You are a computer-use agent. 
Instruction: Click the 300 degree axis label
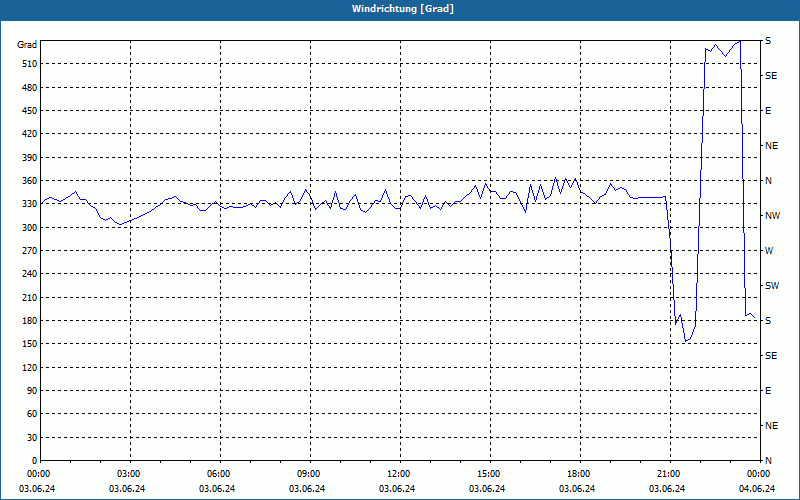(x=29, y=227)
